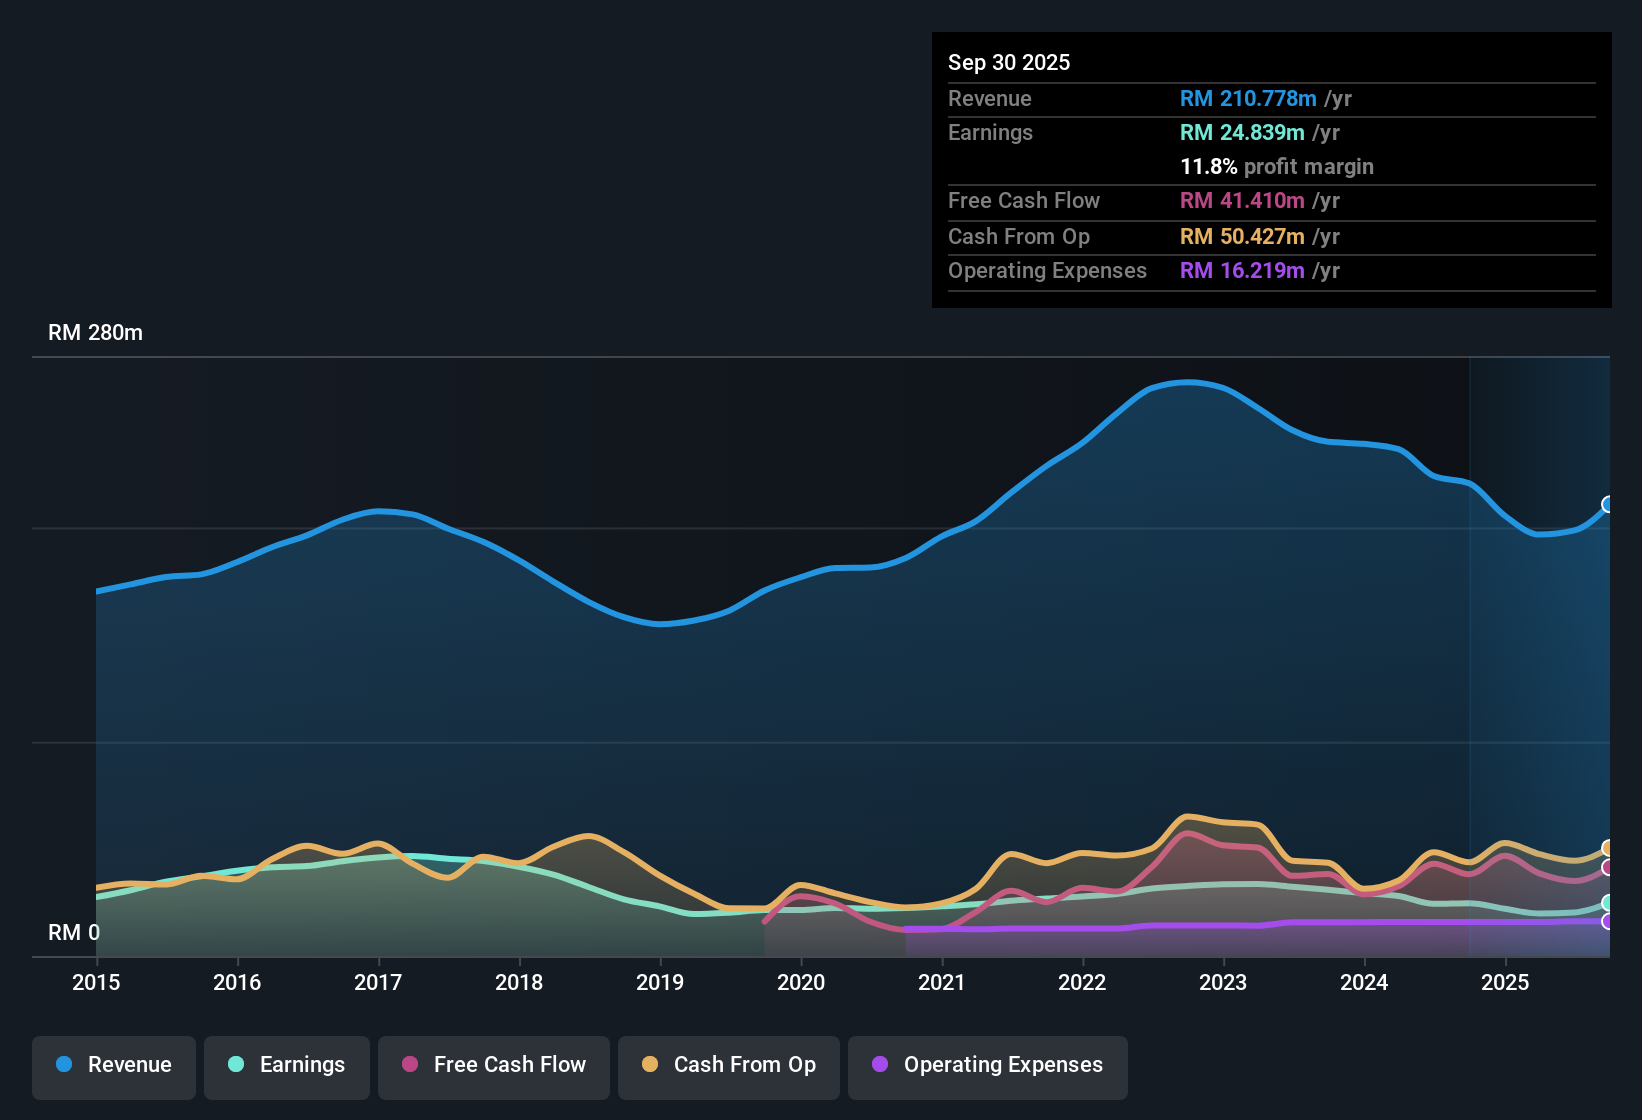The image size is (1642, 1120).
Task: Expand the Cash From Op legend entry
Action: 728,1065
